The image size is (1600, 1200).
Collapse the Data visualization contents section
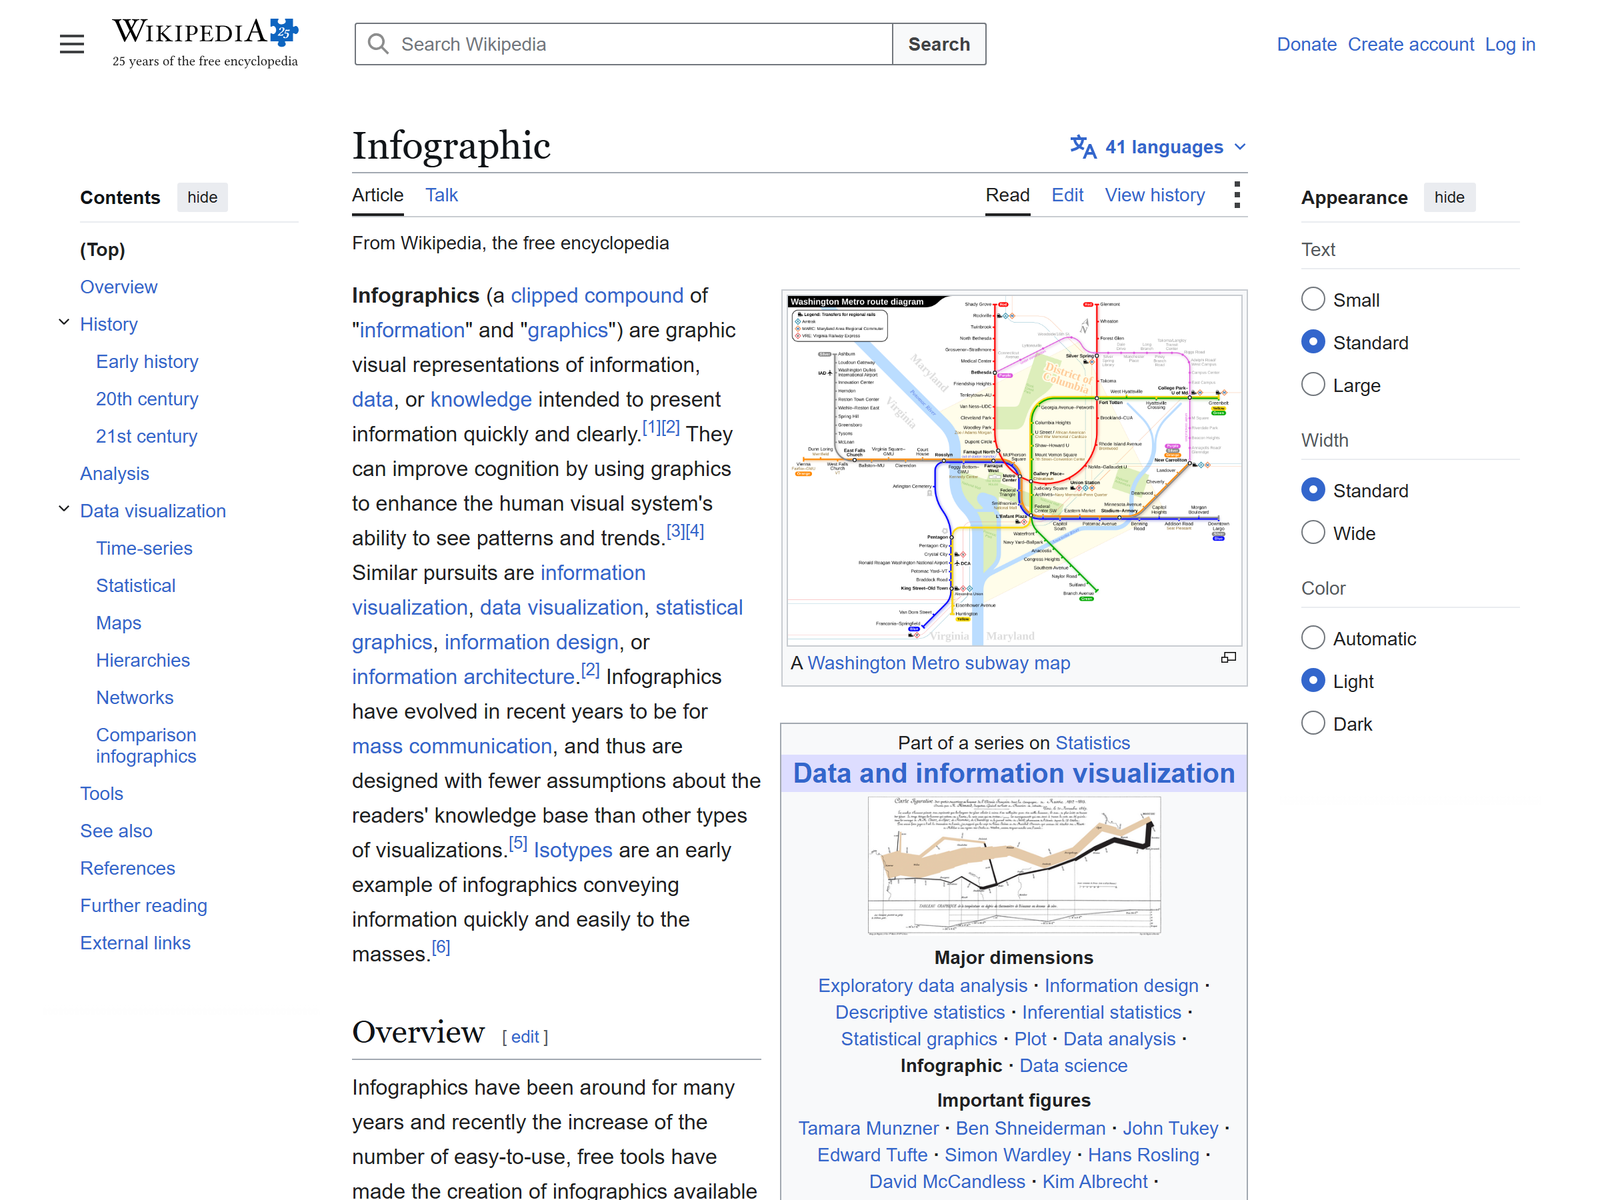coord(64,510)
